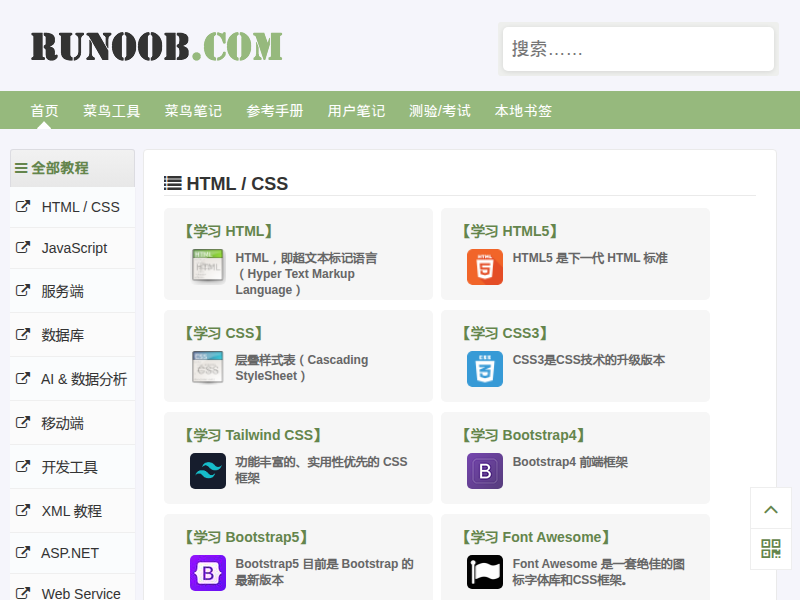The width and height of the screenshot is (800, 600).
Task: Open the Tailwind CSS wave icon
Action: (x=208, y=471)
